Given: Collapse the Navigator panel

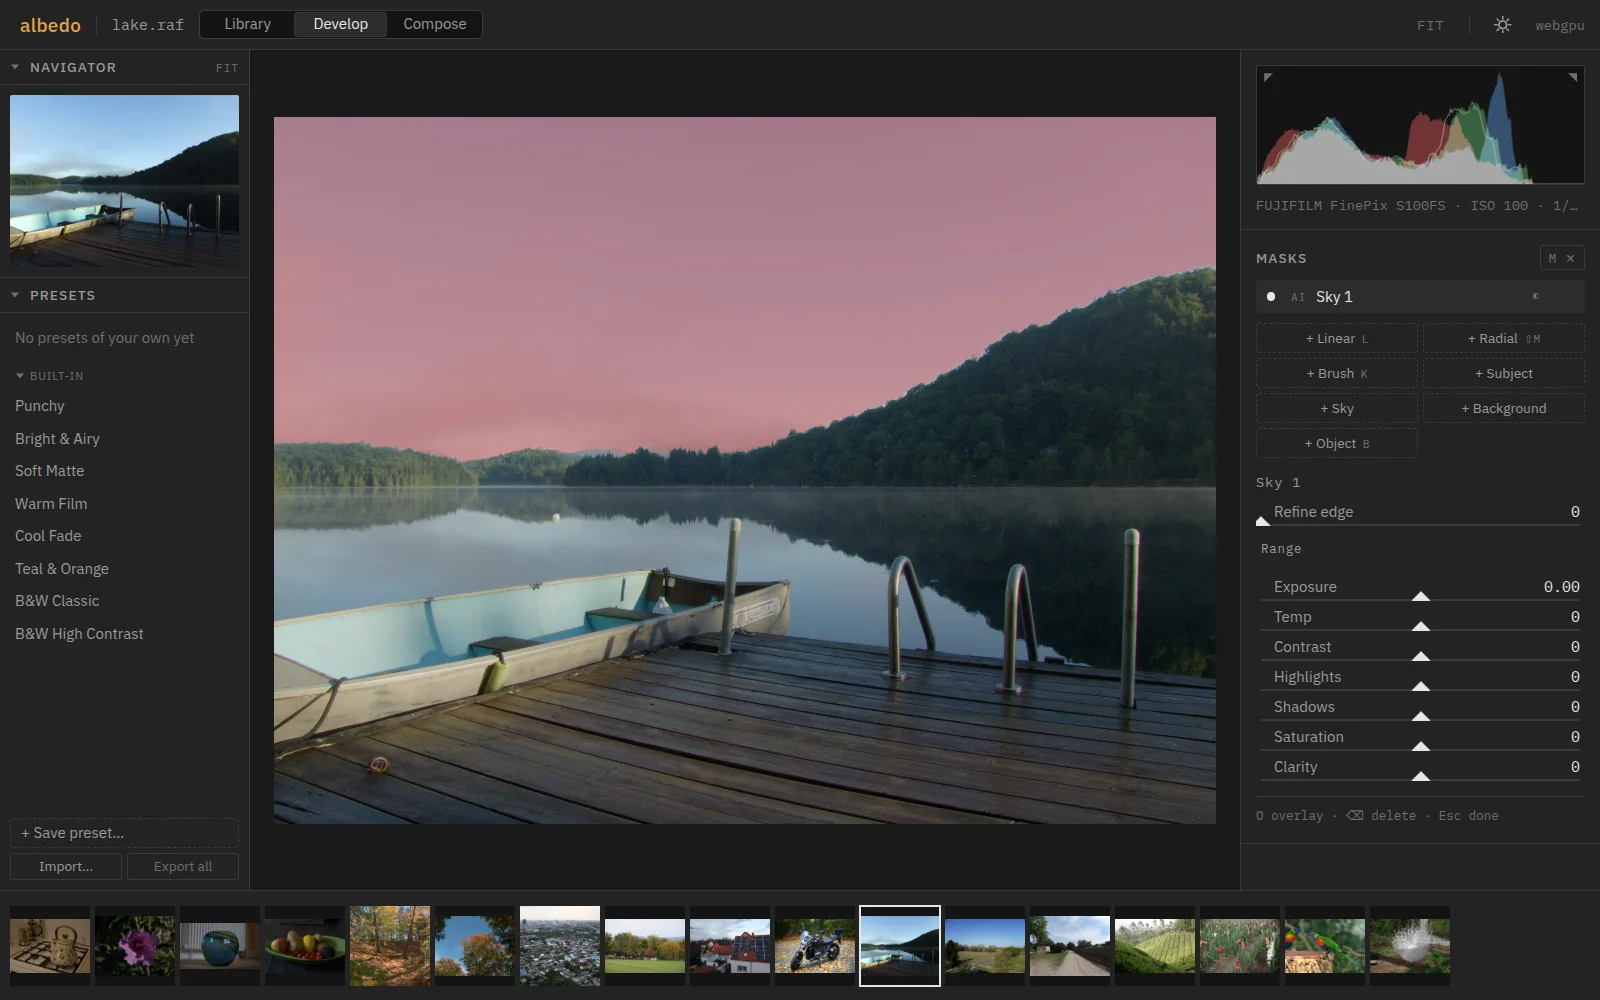Looking at the screenshot, I should [x=15, y=67].
